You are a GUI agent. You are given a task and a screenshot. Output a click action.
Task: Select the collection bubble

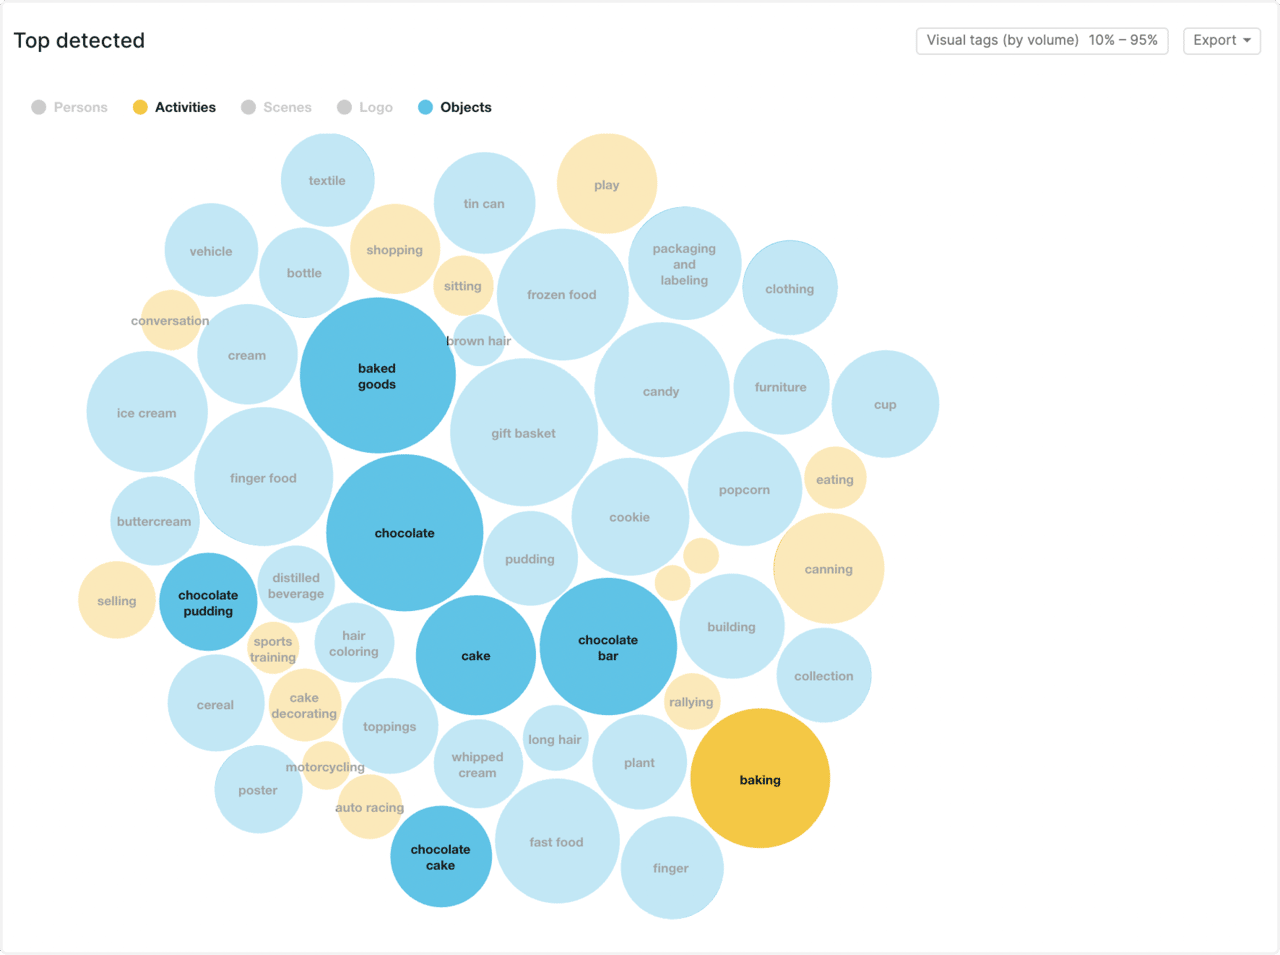pyautogui.click(x=824, y=676)
